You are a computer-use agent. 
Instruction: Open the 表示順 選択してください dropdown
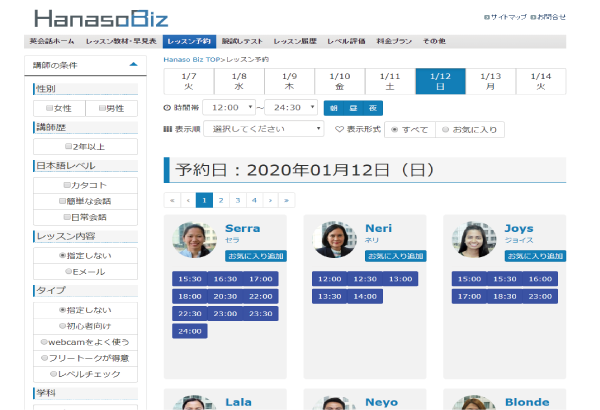pyautogui.click(x=264, y=129)
